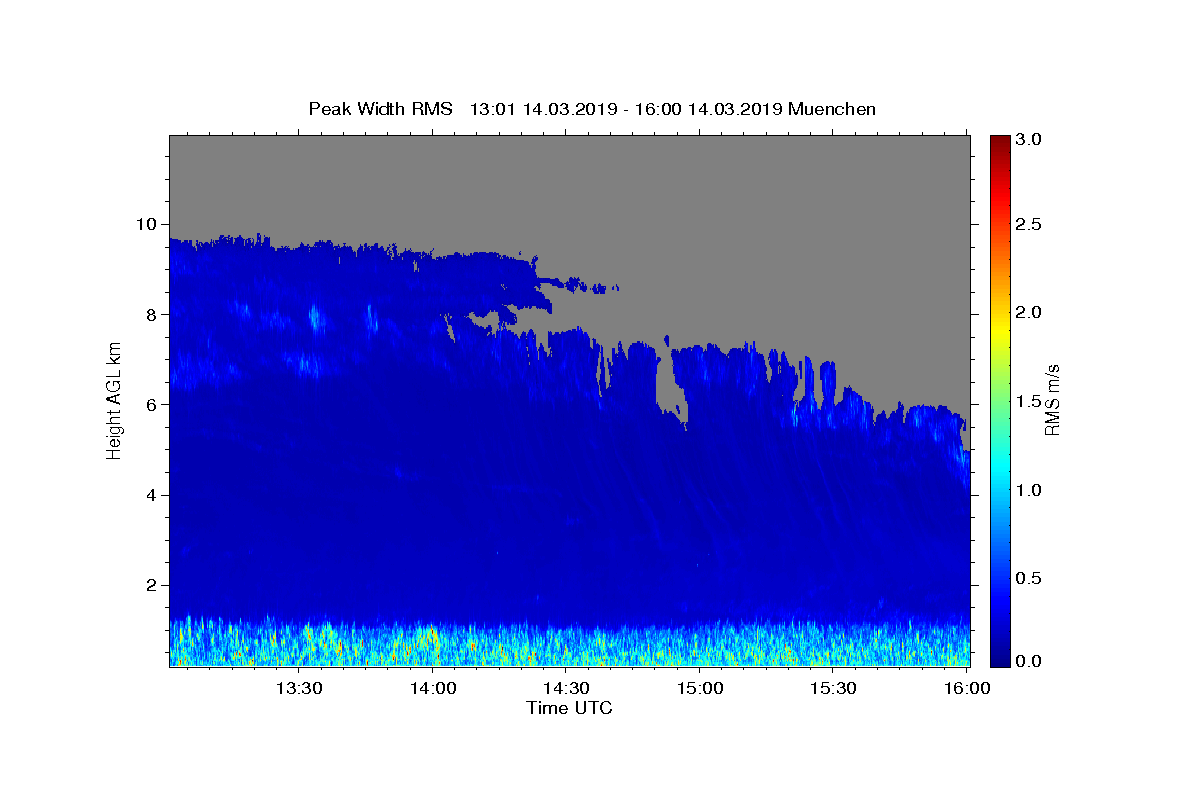The image size is (1200, 800).
Task: Click the dark red top of the colorbar
Action: coord(1000,143)
